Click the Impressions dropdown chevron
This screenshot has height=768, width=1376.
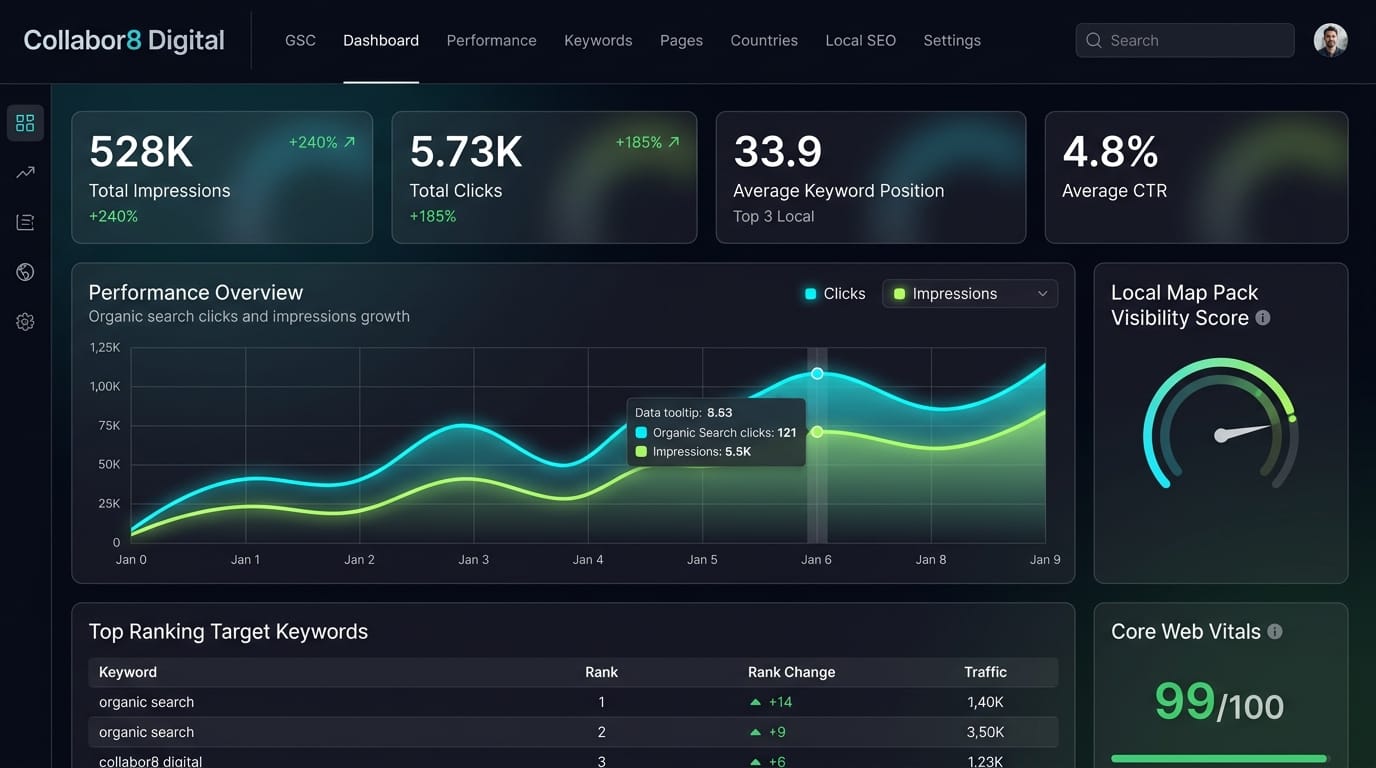[1042, 293]
